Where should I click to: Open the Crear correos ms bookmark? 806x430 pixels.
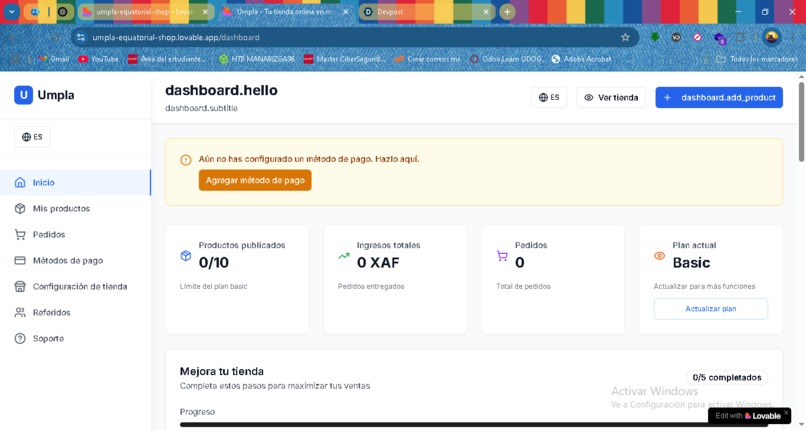tap(427, 59)
